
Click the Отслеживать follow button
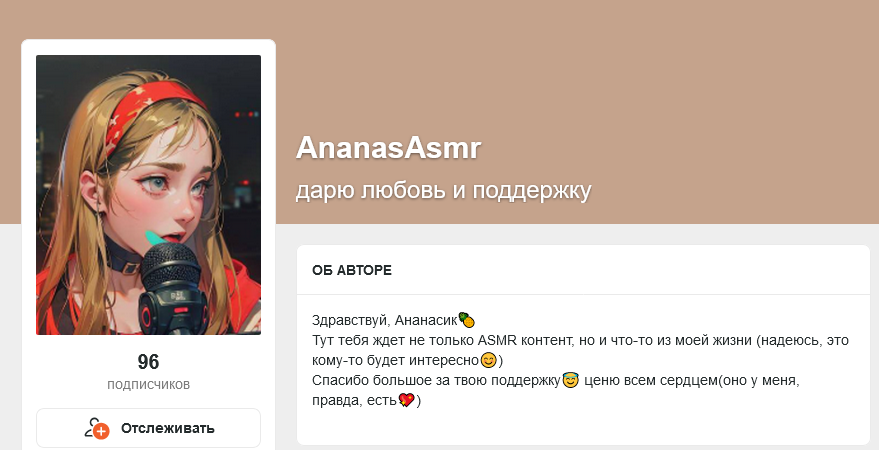coord(149,428)
